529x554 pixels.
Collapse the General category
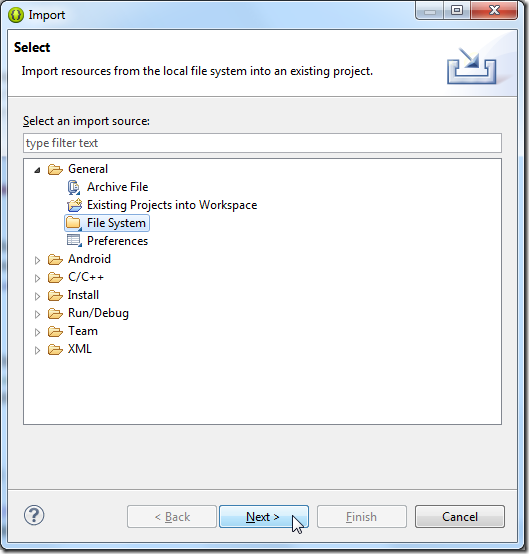click(x=37, y=170)
